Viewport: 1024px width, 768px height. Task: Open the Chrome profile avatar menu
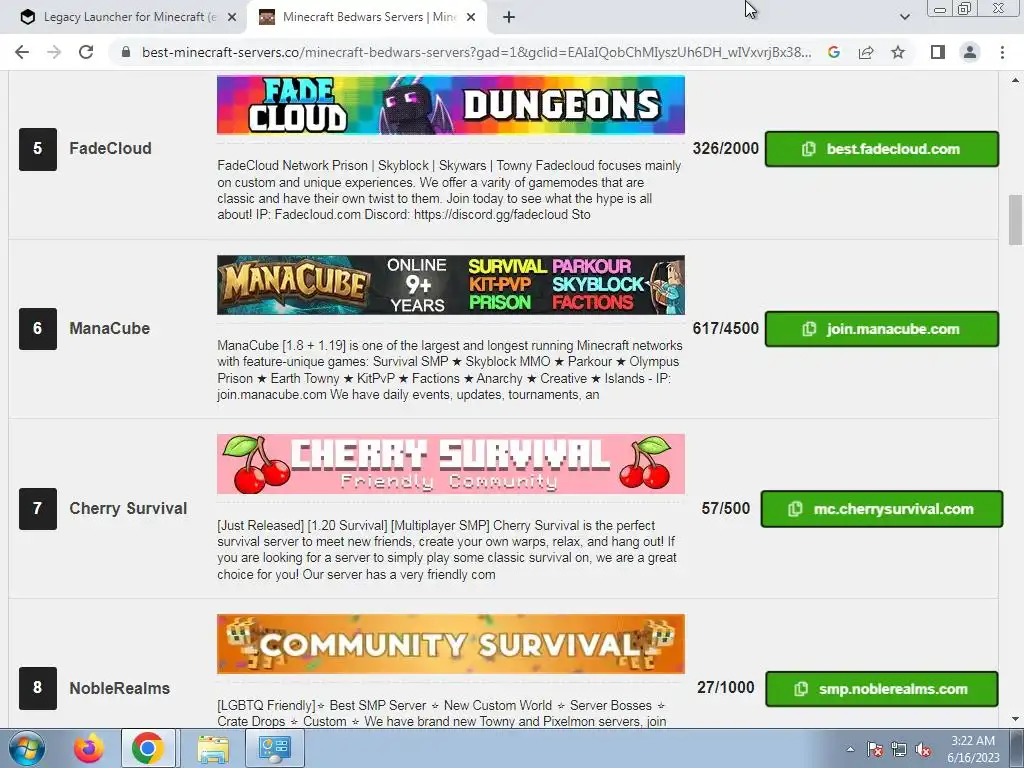tap(970, 52)
